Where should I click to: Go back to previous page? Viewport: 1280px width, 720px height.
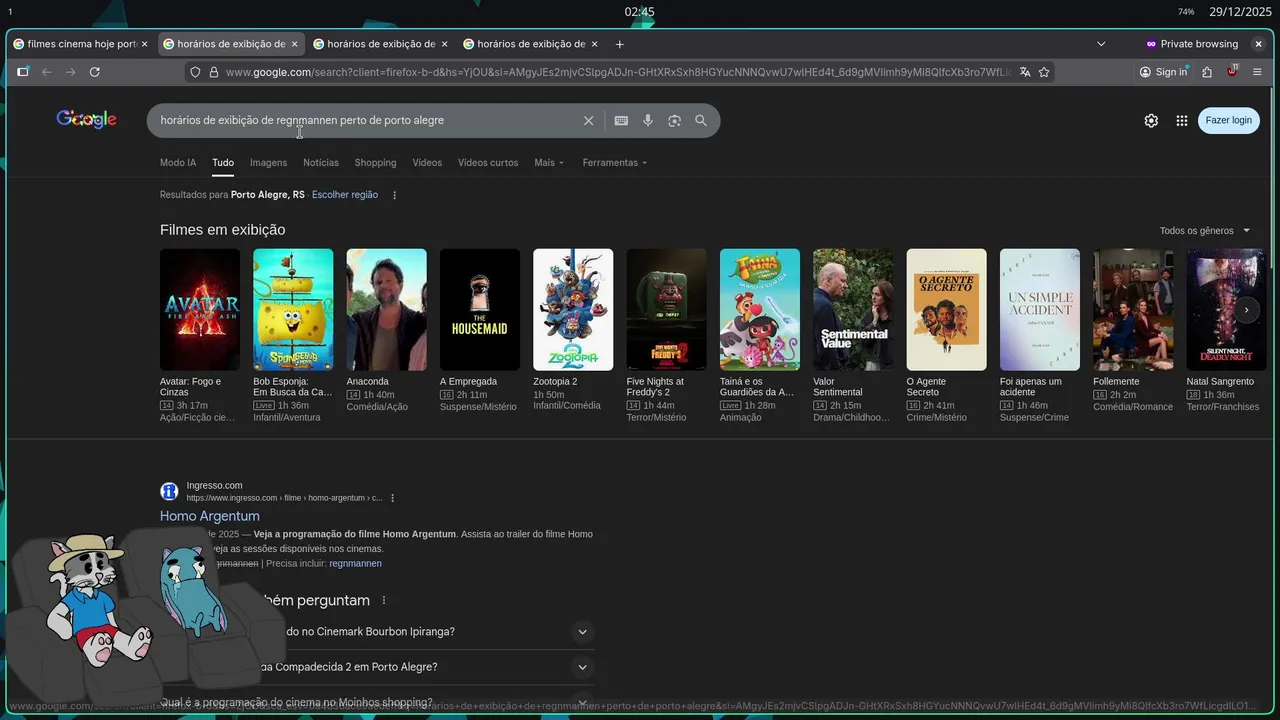point(46,72)
